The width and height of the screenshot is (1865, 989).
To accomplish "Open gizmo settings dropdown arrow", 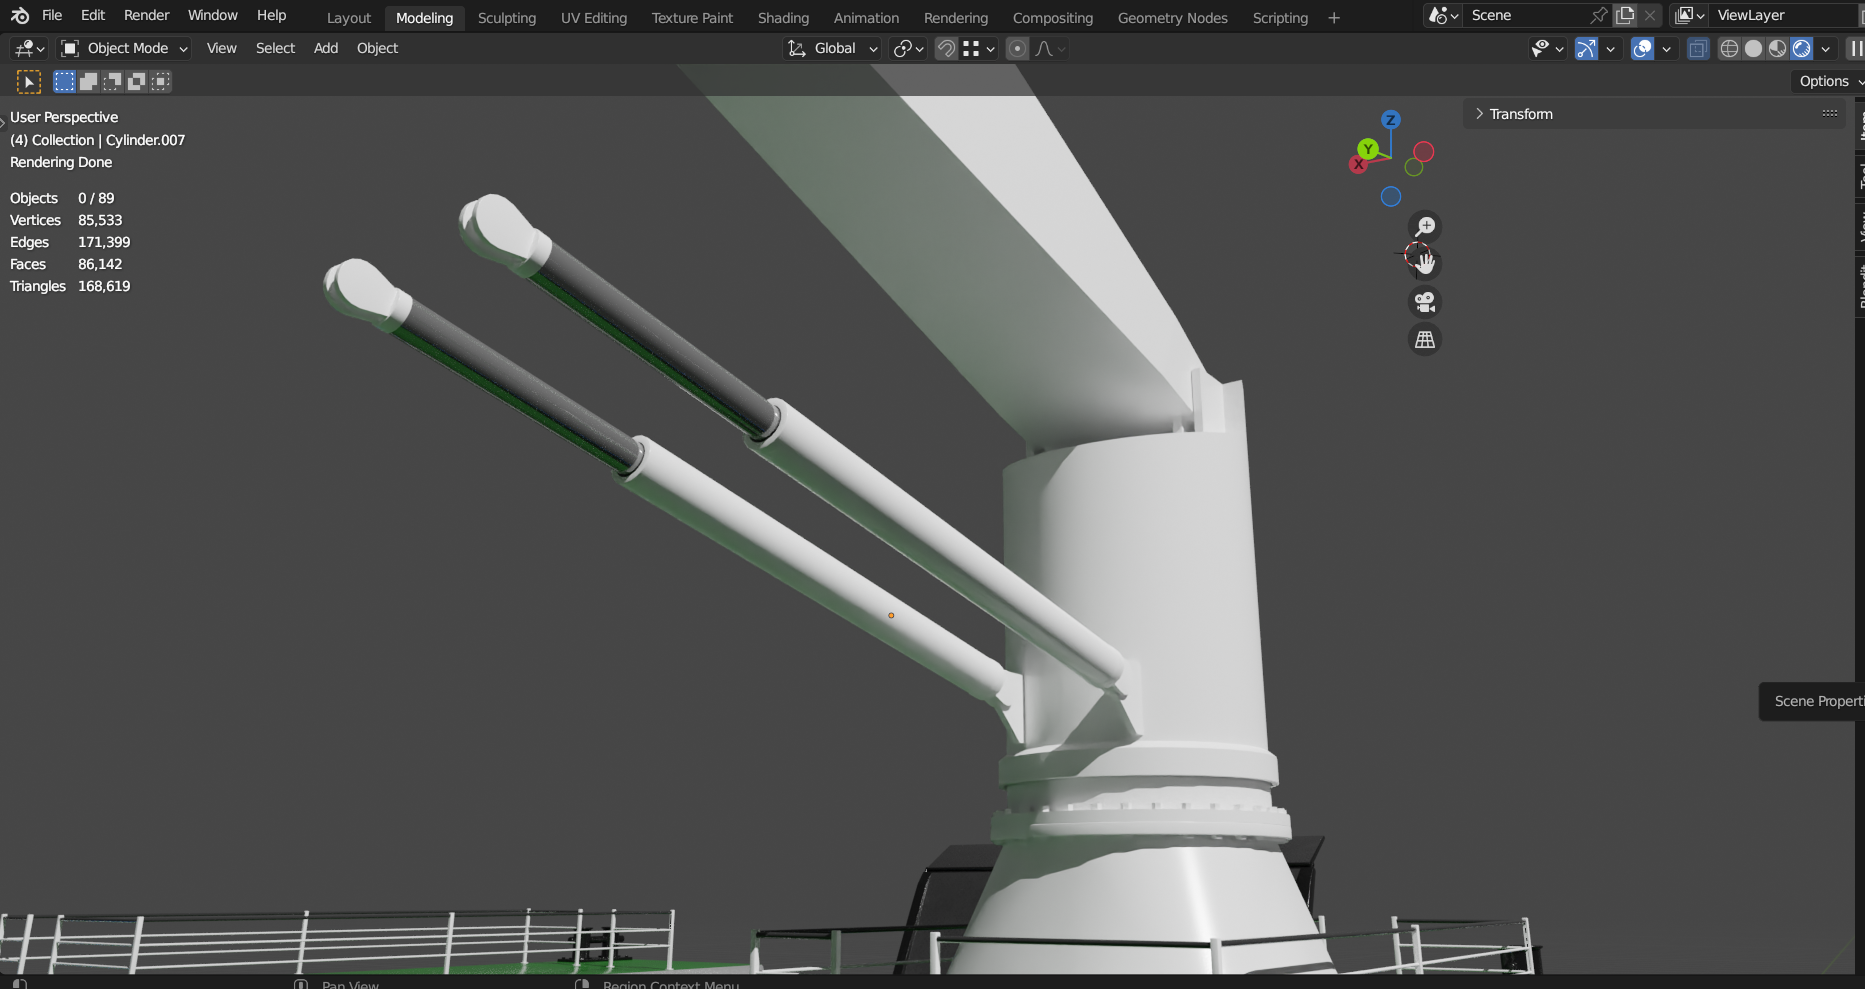I will pos(1610,48).
